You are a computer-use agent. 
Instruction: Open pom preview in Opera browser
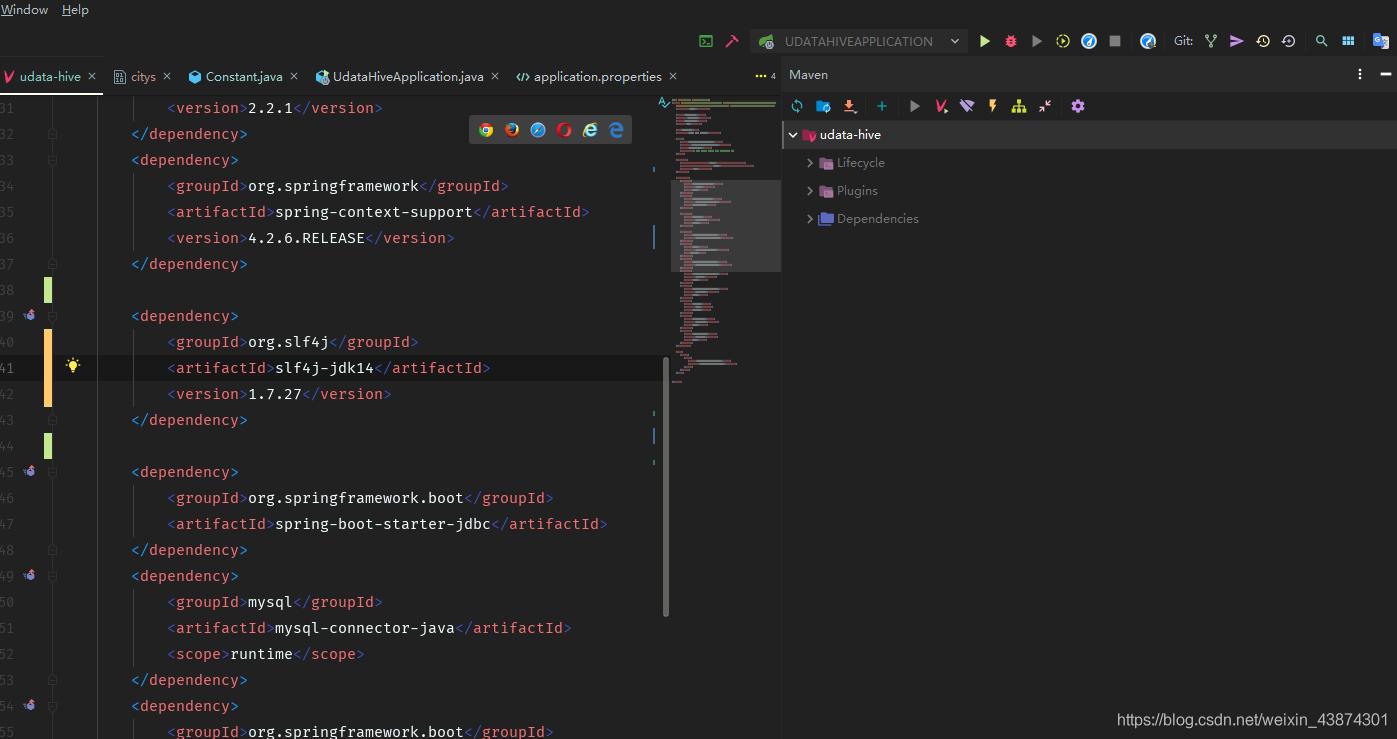[564, 130]
